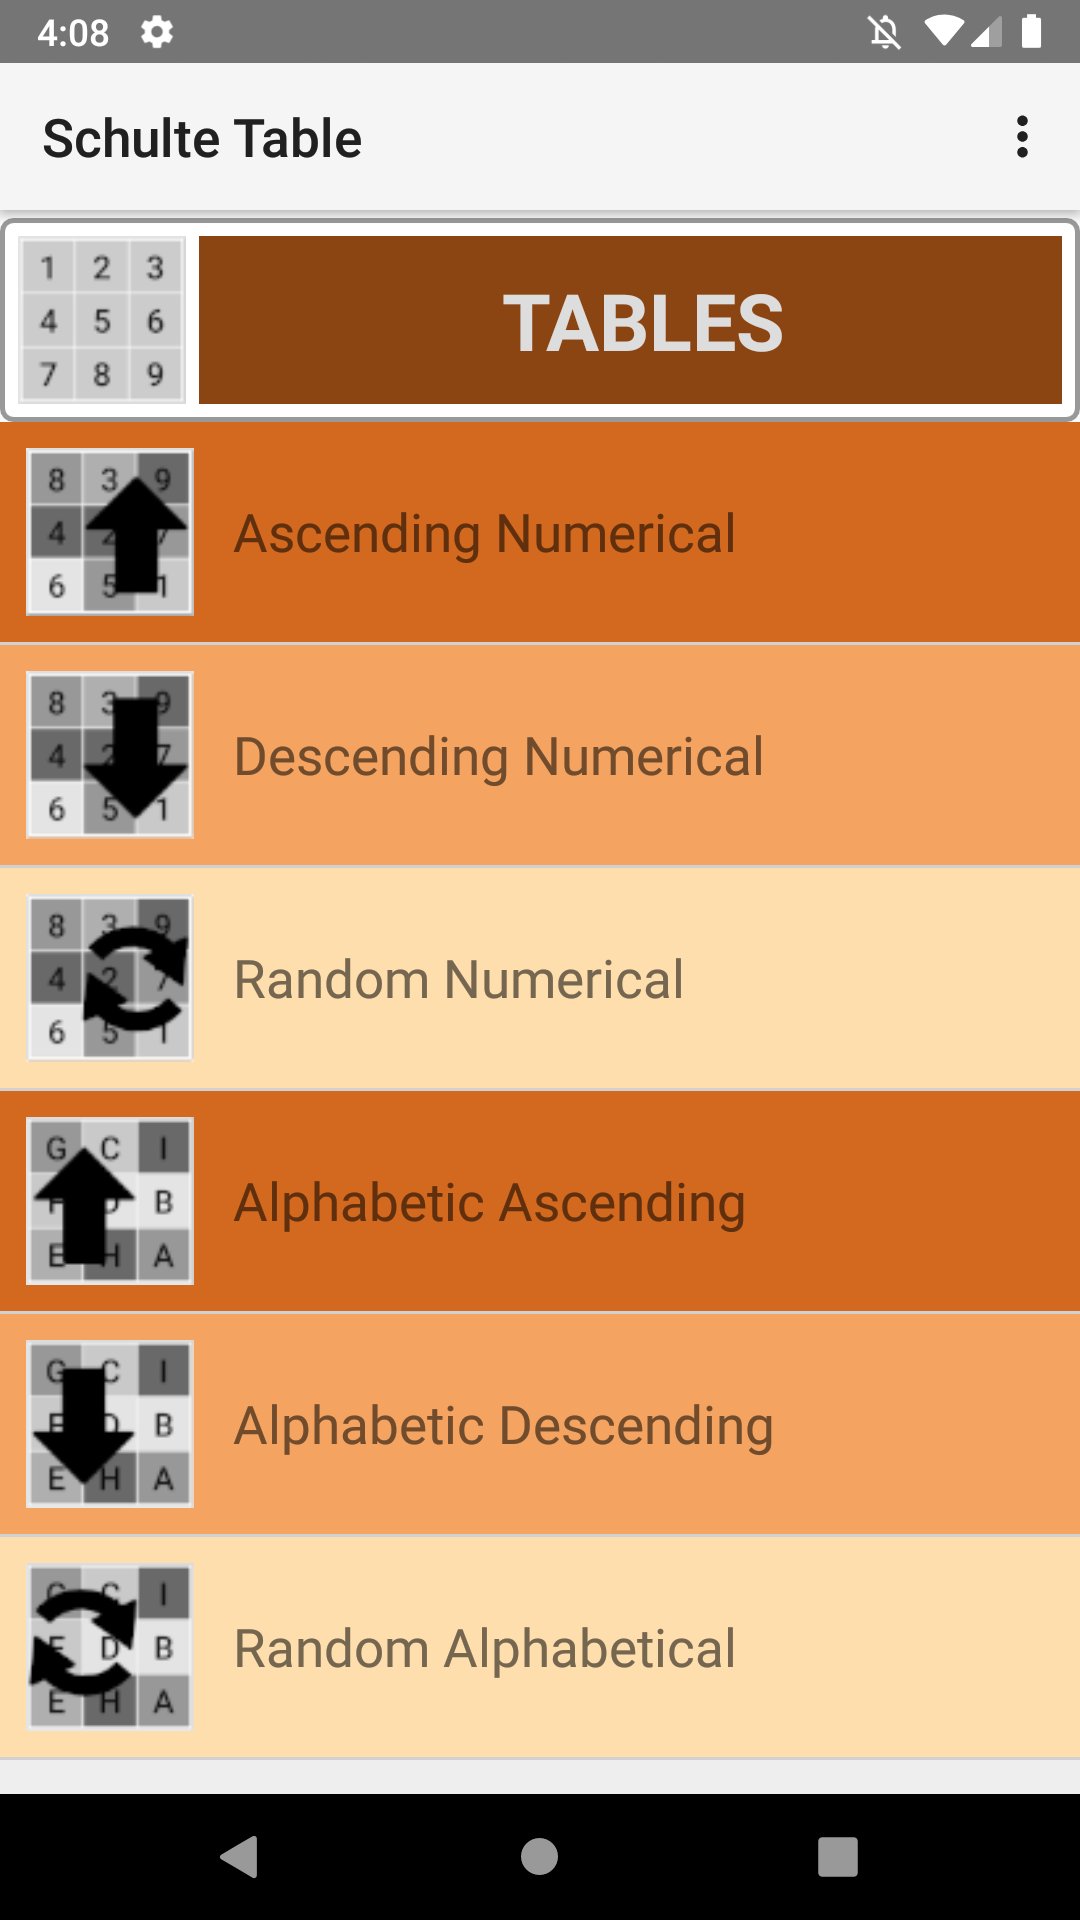Screen dimensions: 1080x1920
Task: Tap the letter grid down-arrow icon for Alphabetic Descending
Action: pyautogui.click(x=110, y=1423)
